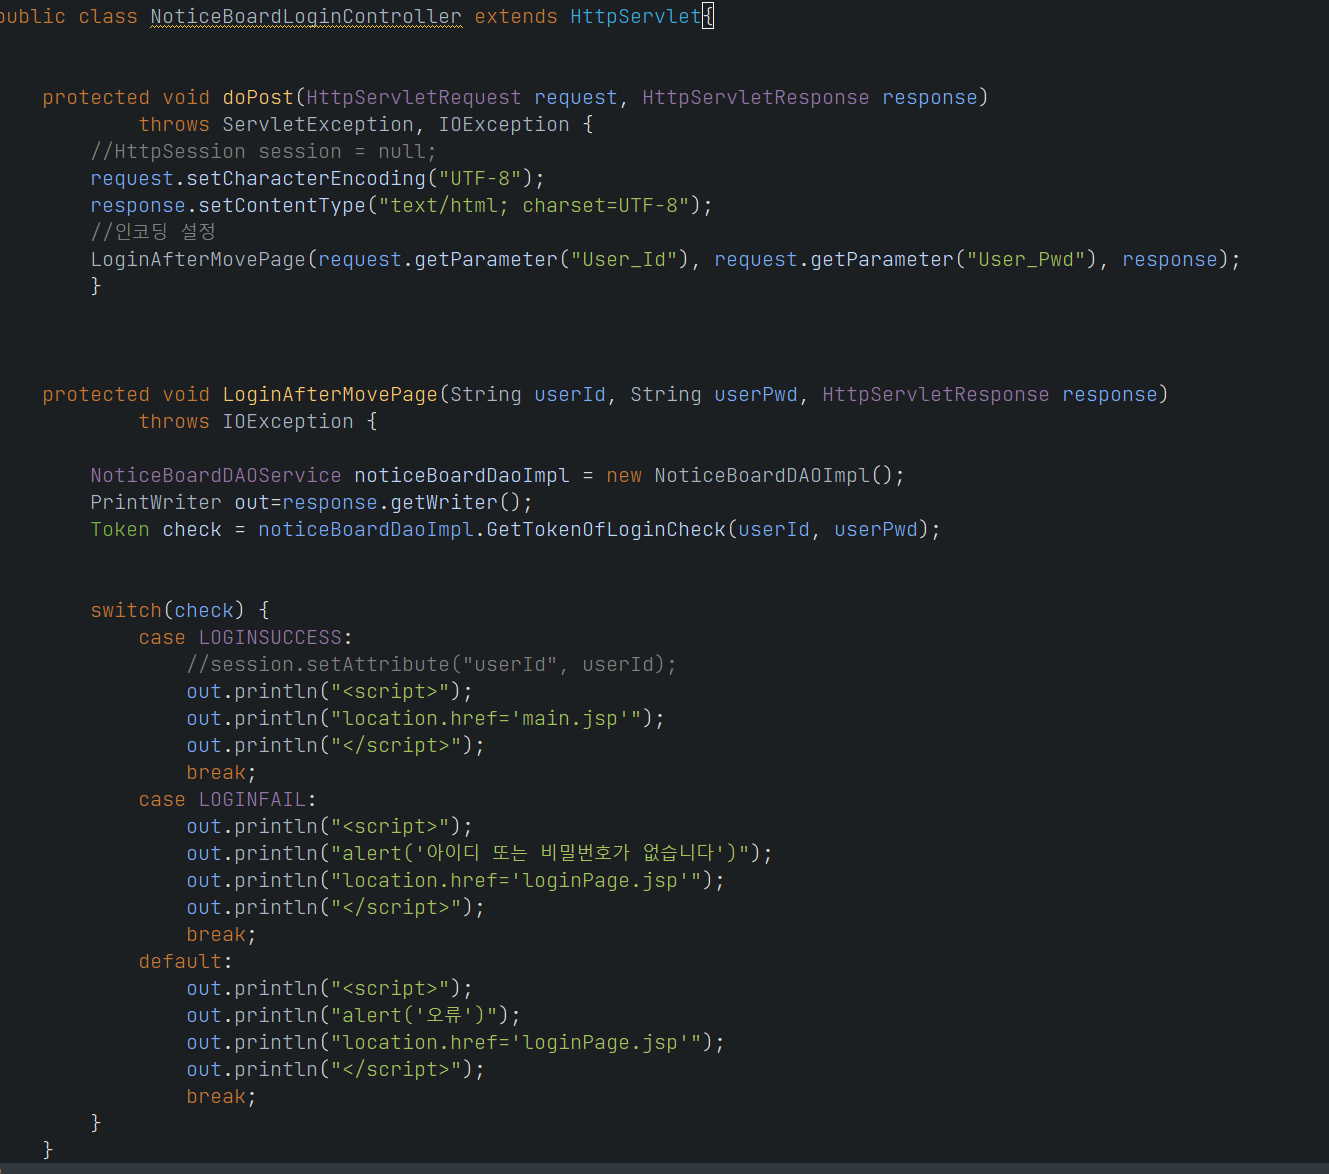Click ServletException in the throws clause
Viewport: 1329px width, 1174px height.
pyautogui.click(x=318, y=125)
